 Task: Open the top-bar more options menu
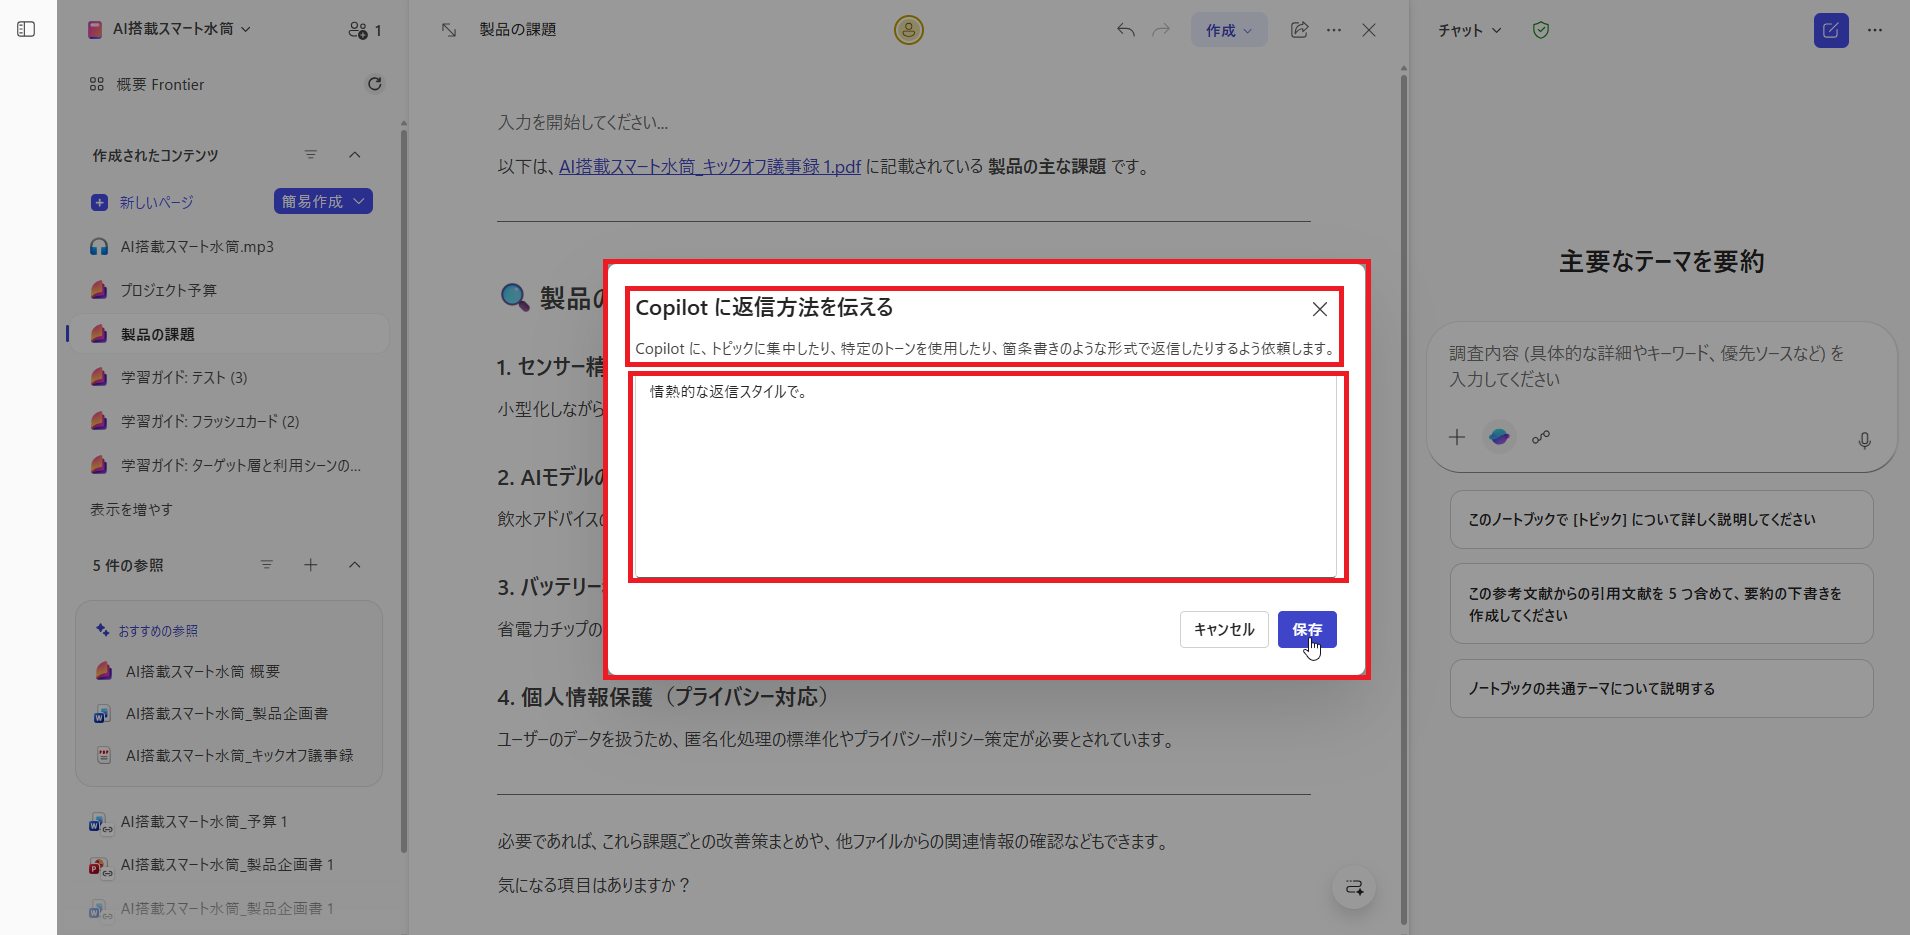point(1334,30)
